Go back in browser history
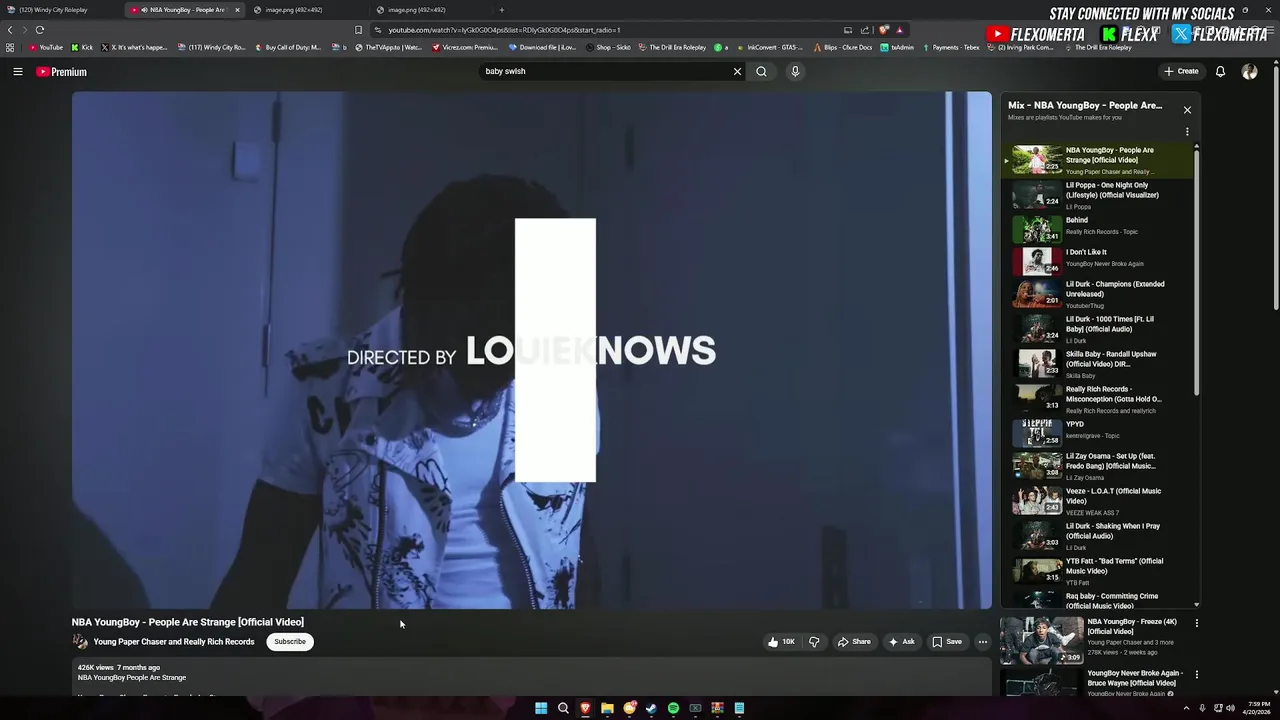 tap(10, 30)
